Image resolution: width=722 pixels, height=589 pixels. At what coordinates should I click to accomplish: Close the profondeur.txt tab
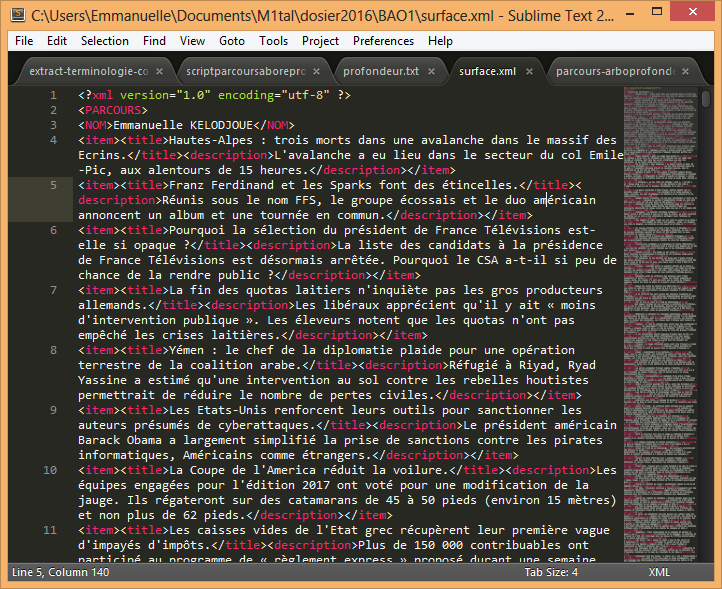coord(431,71)
